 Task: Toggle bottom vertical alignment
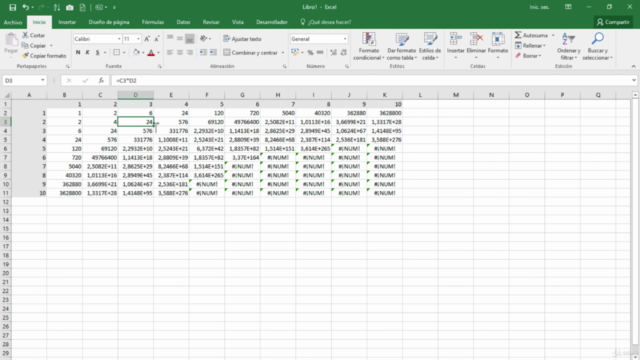[189, 39]
